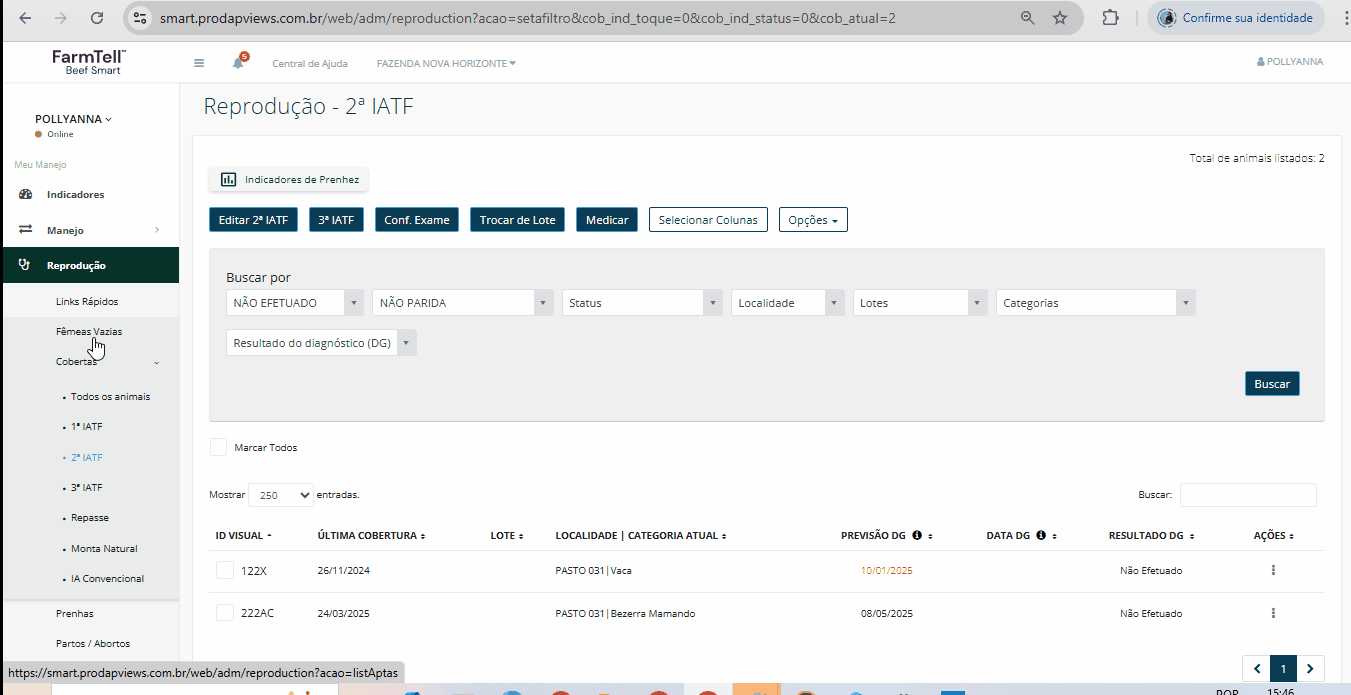Open the Categorias filter dropdown
1351x695 pixels.
(1095, 303)
